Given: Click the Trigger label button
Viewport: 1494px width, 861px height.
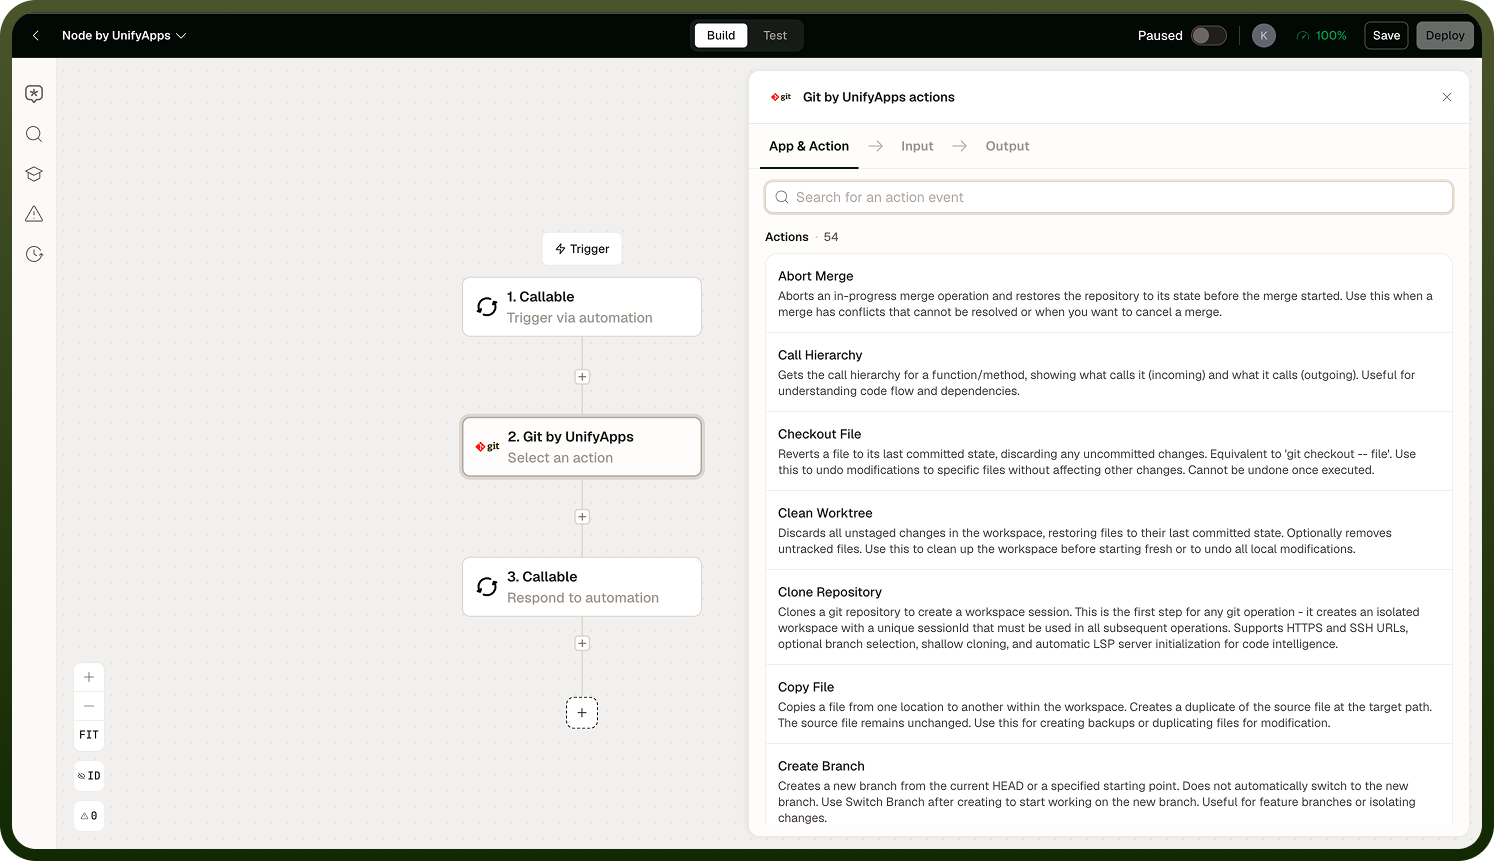Looking at the screenshot, I should (x=582, y=249).
